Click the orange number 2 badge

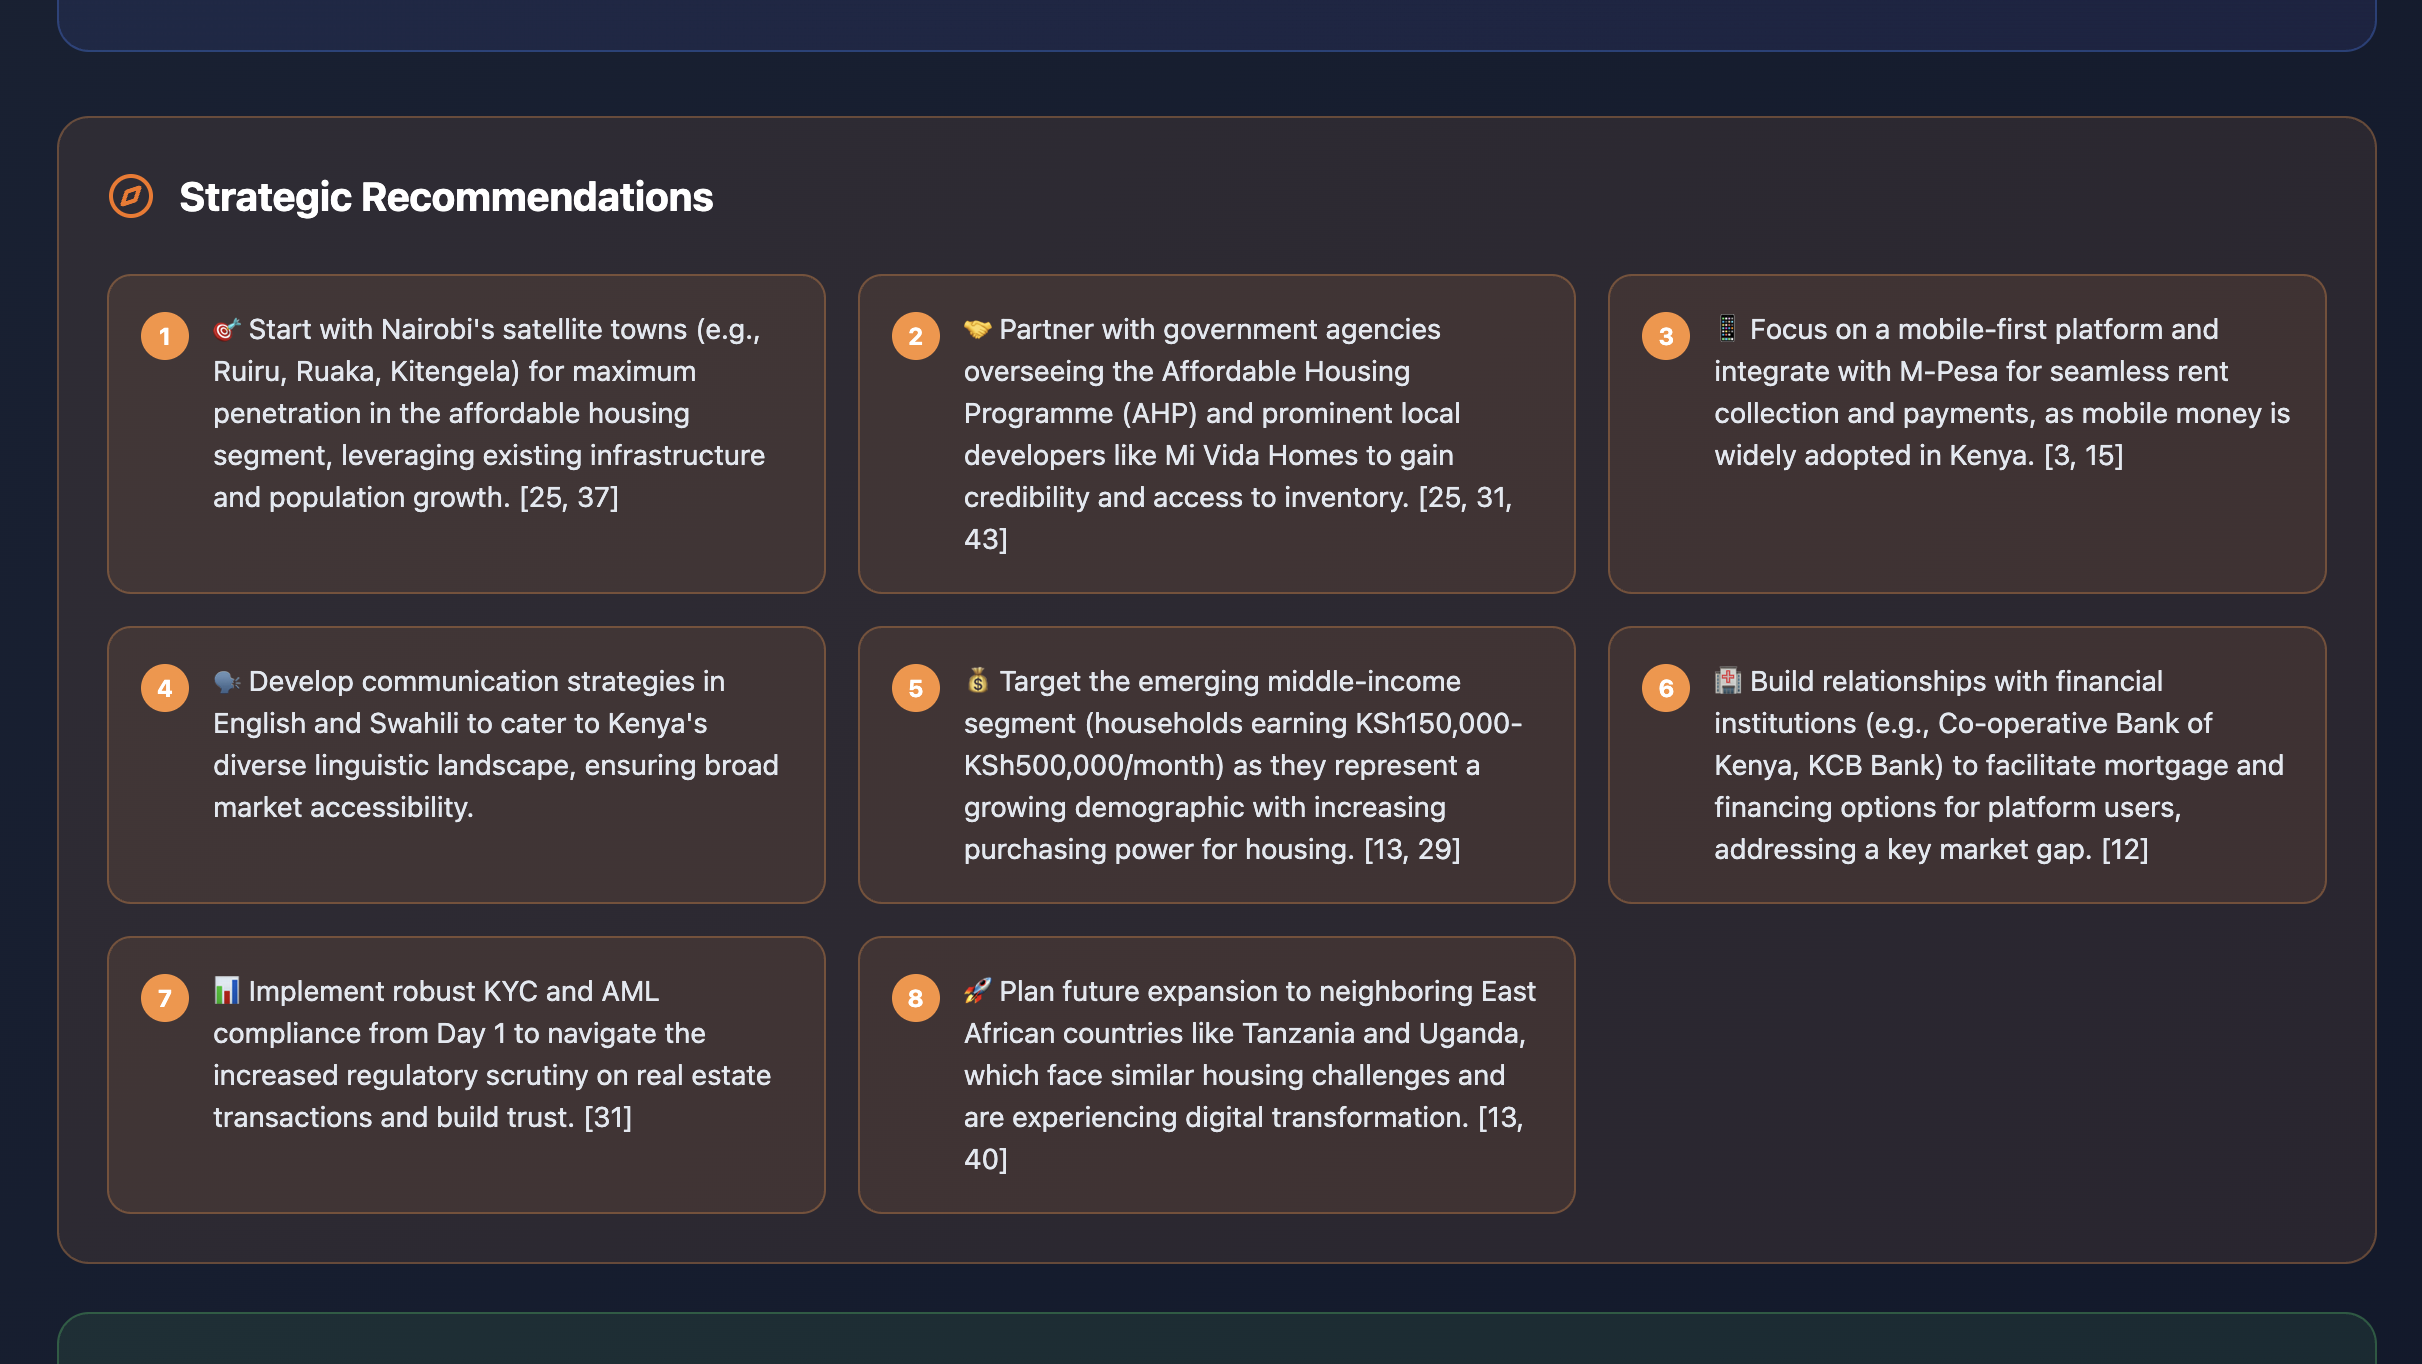tap(915, 336)
